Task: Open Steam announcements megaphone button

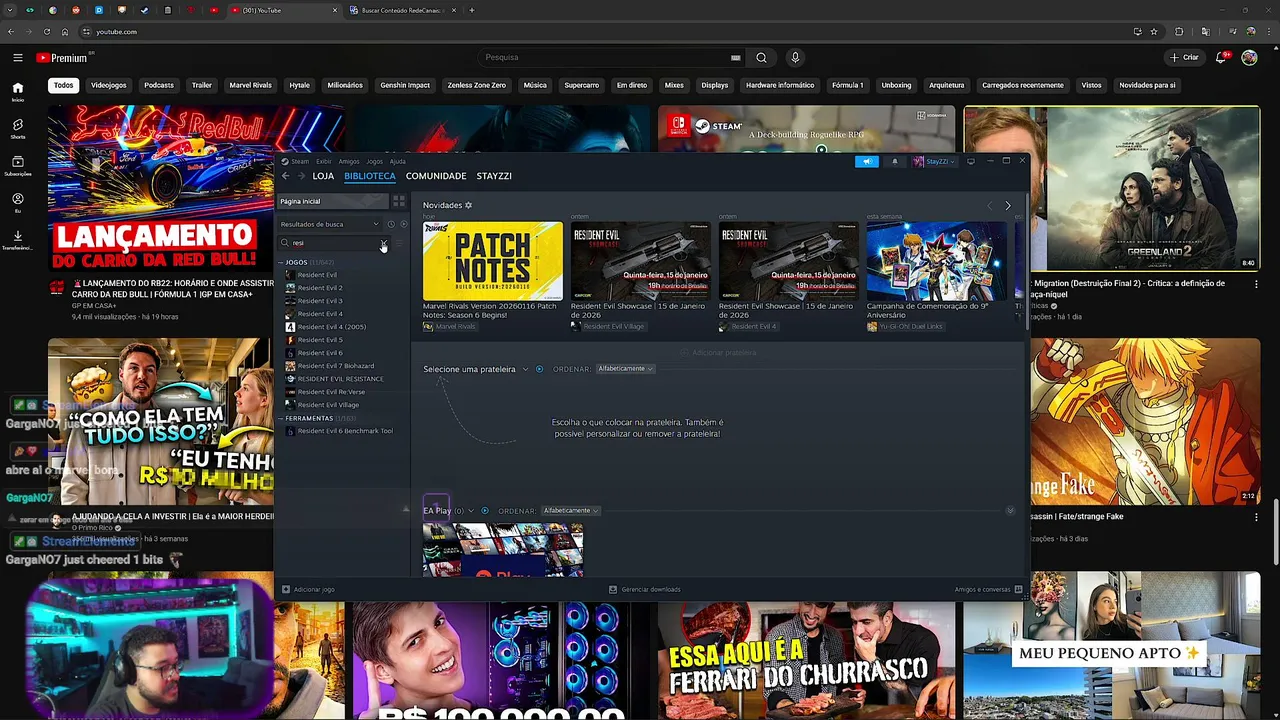Action: 867,161
